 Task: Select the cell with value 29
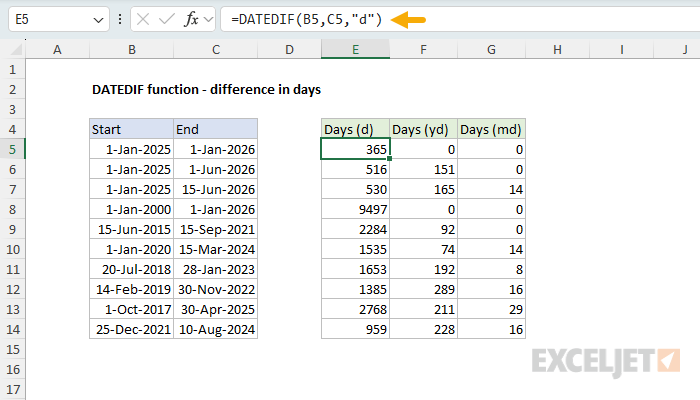point(491,309)
